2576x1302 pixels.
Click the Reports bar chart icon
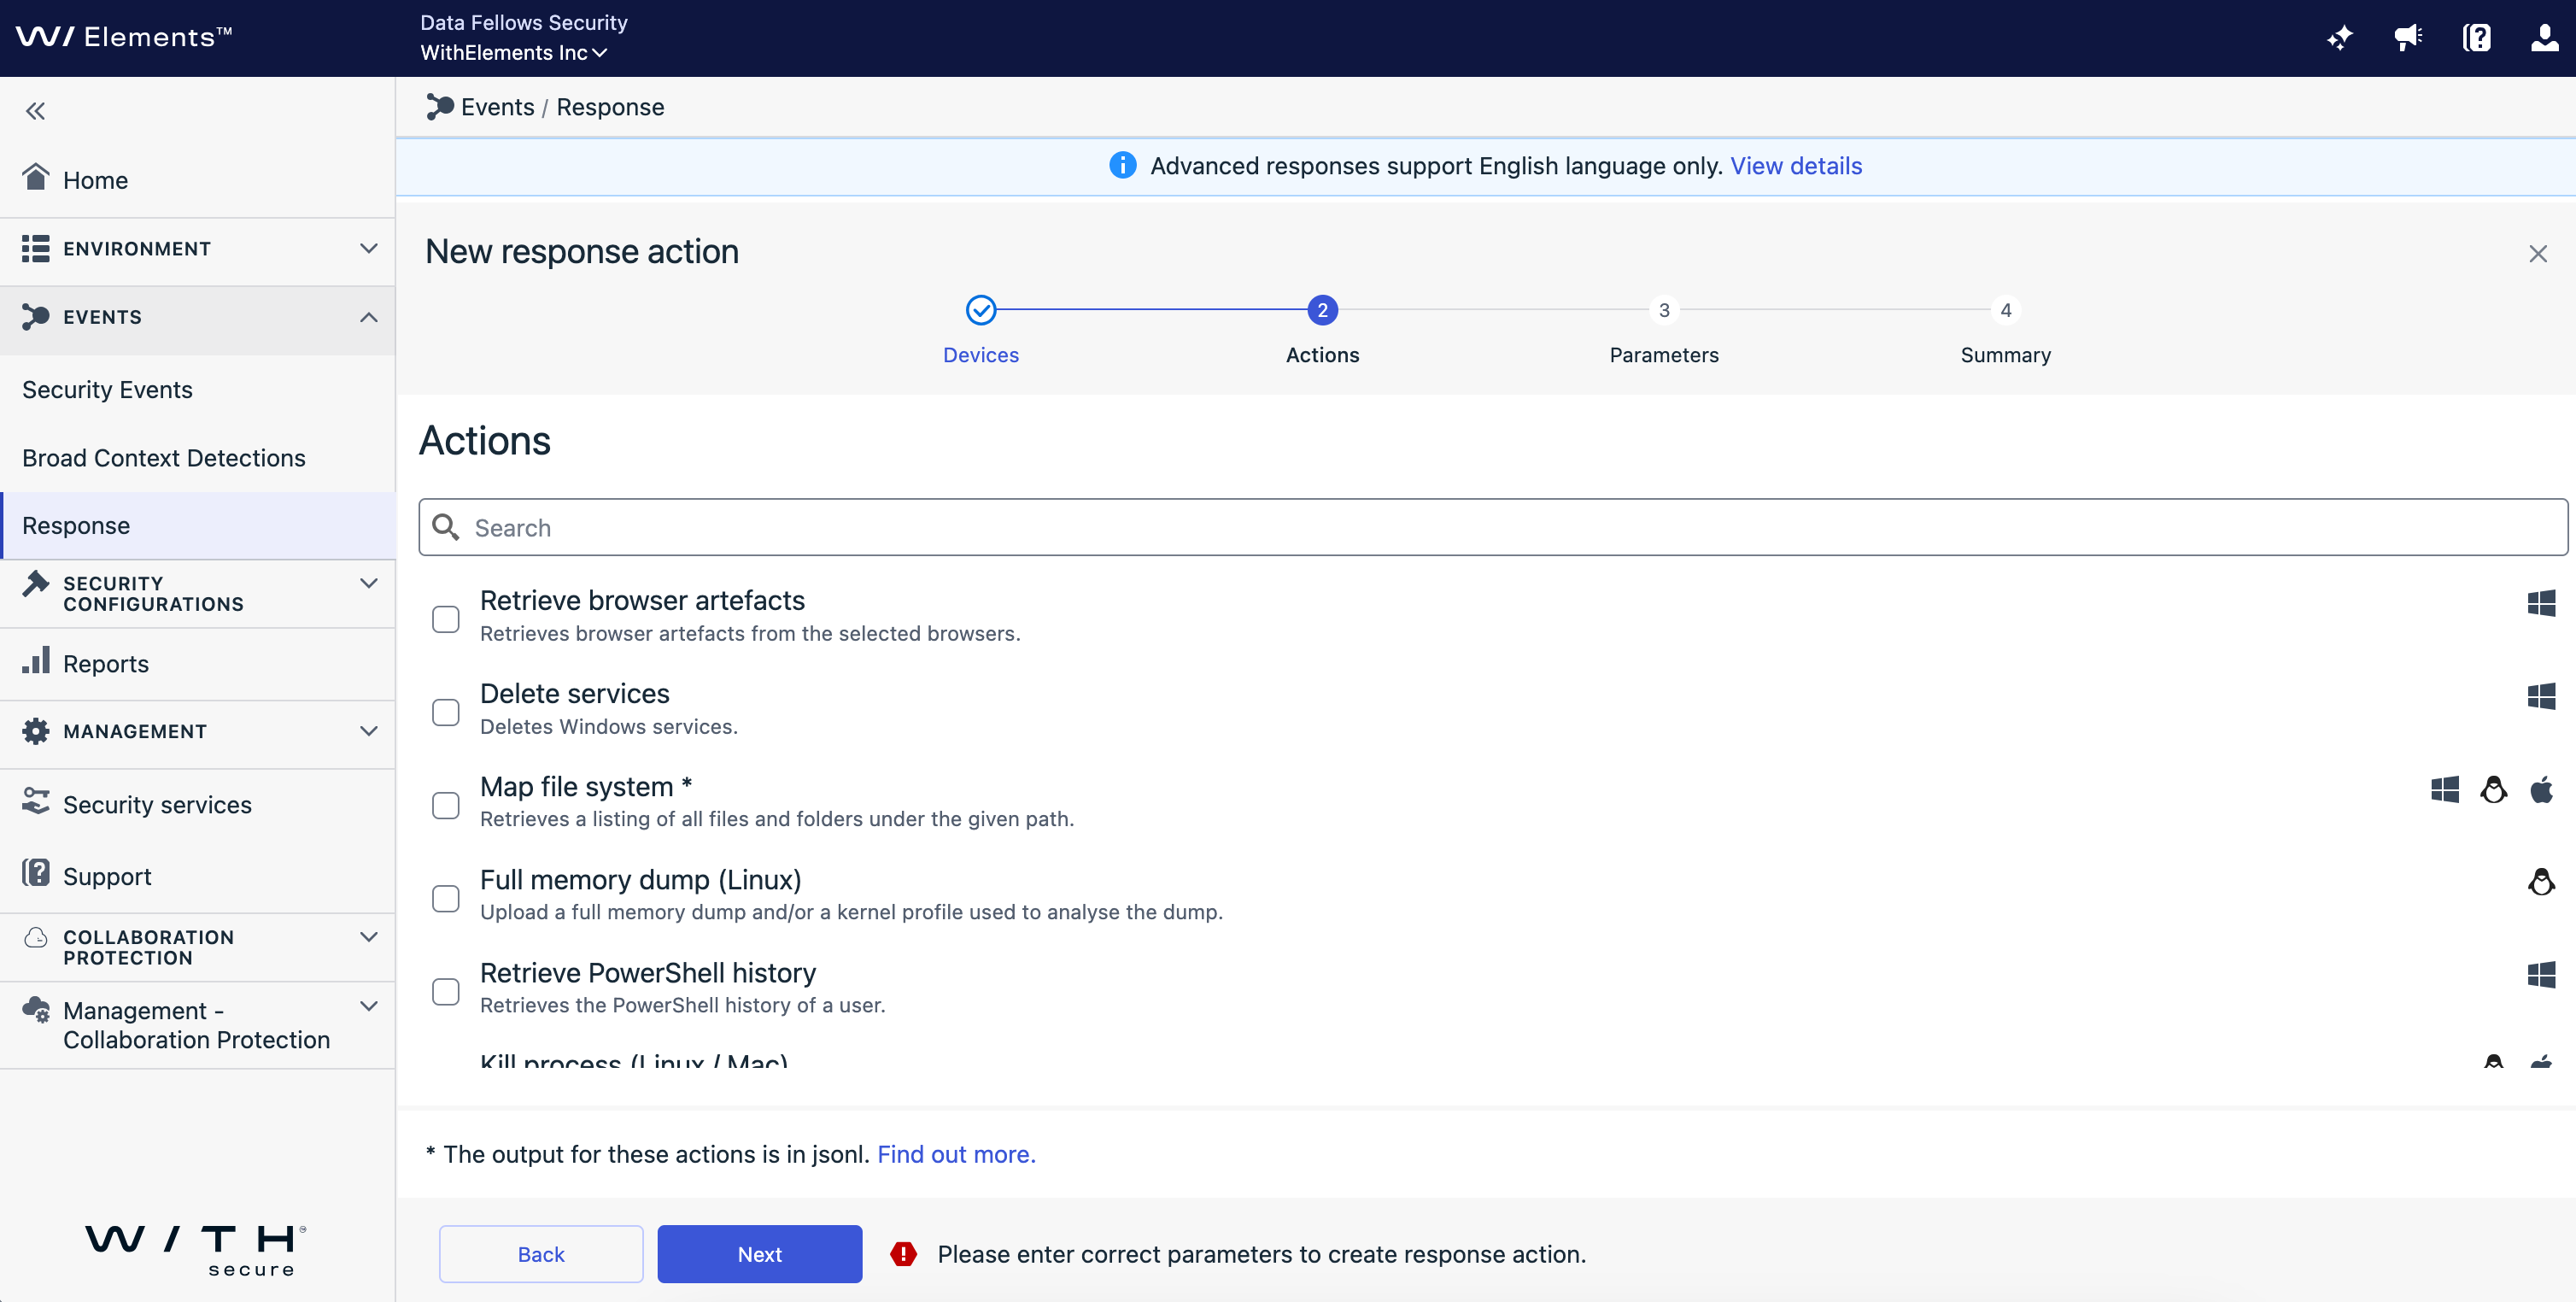click(x=36, y=662)
